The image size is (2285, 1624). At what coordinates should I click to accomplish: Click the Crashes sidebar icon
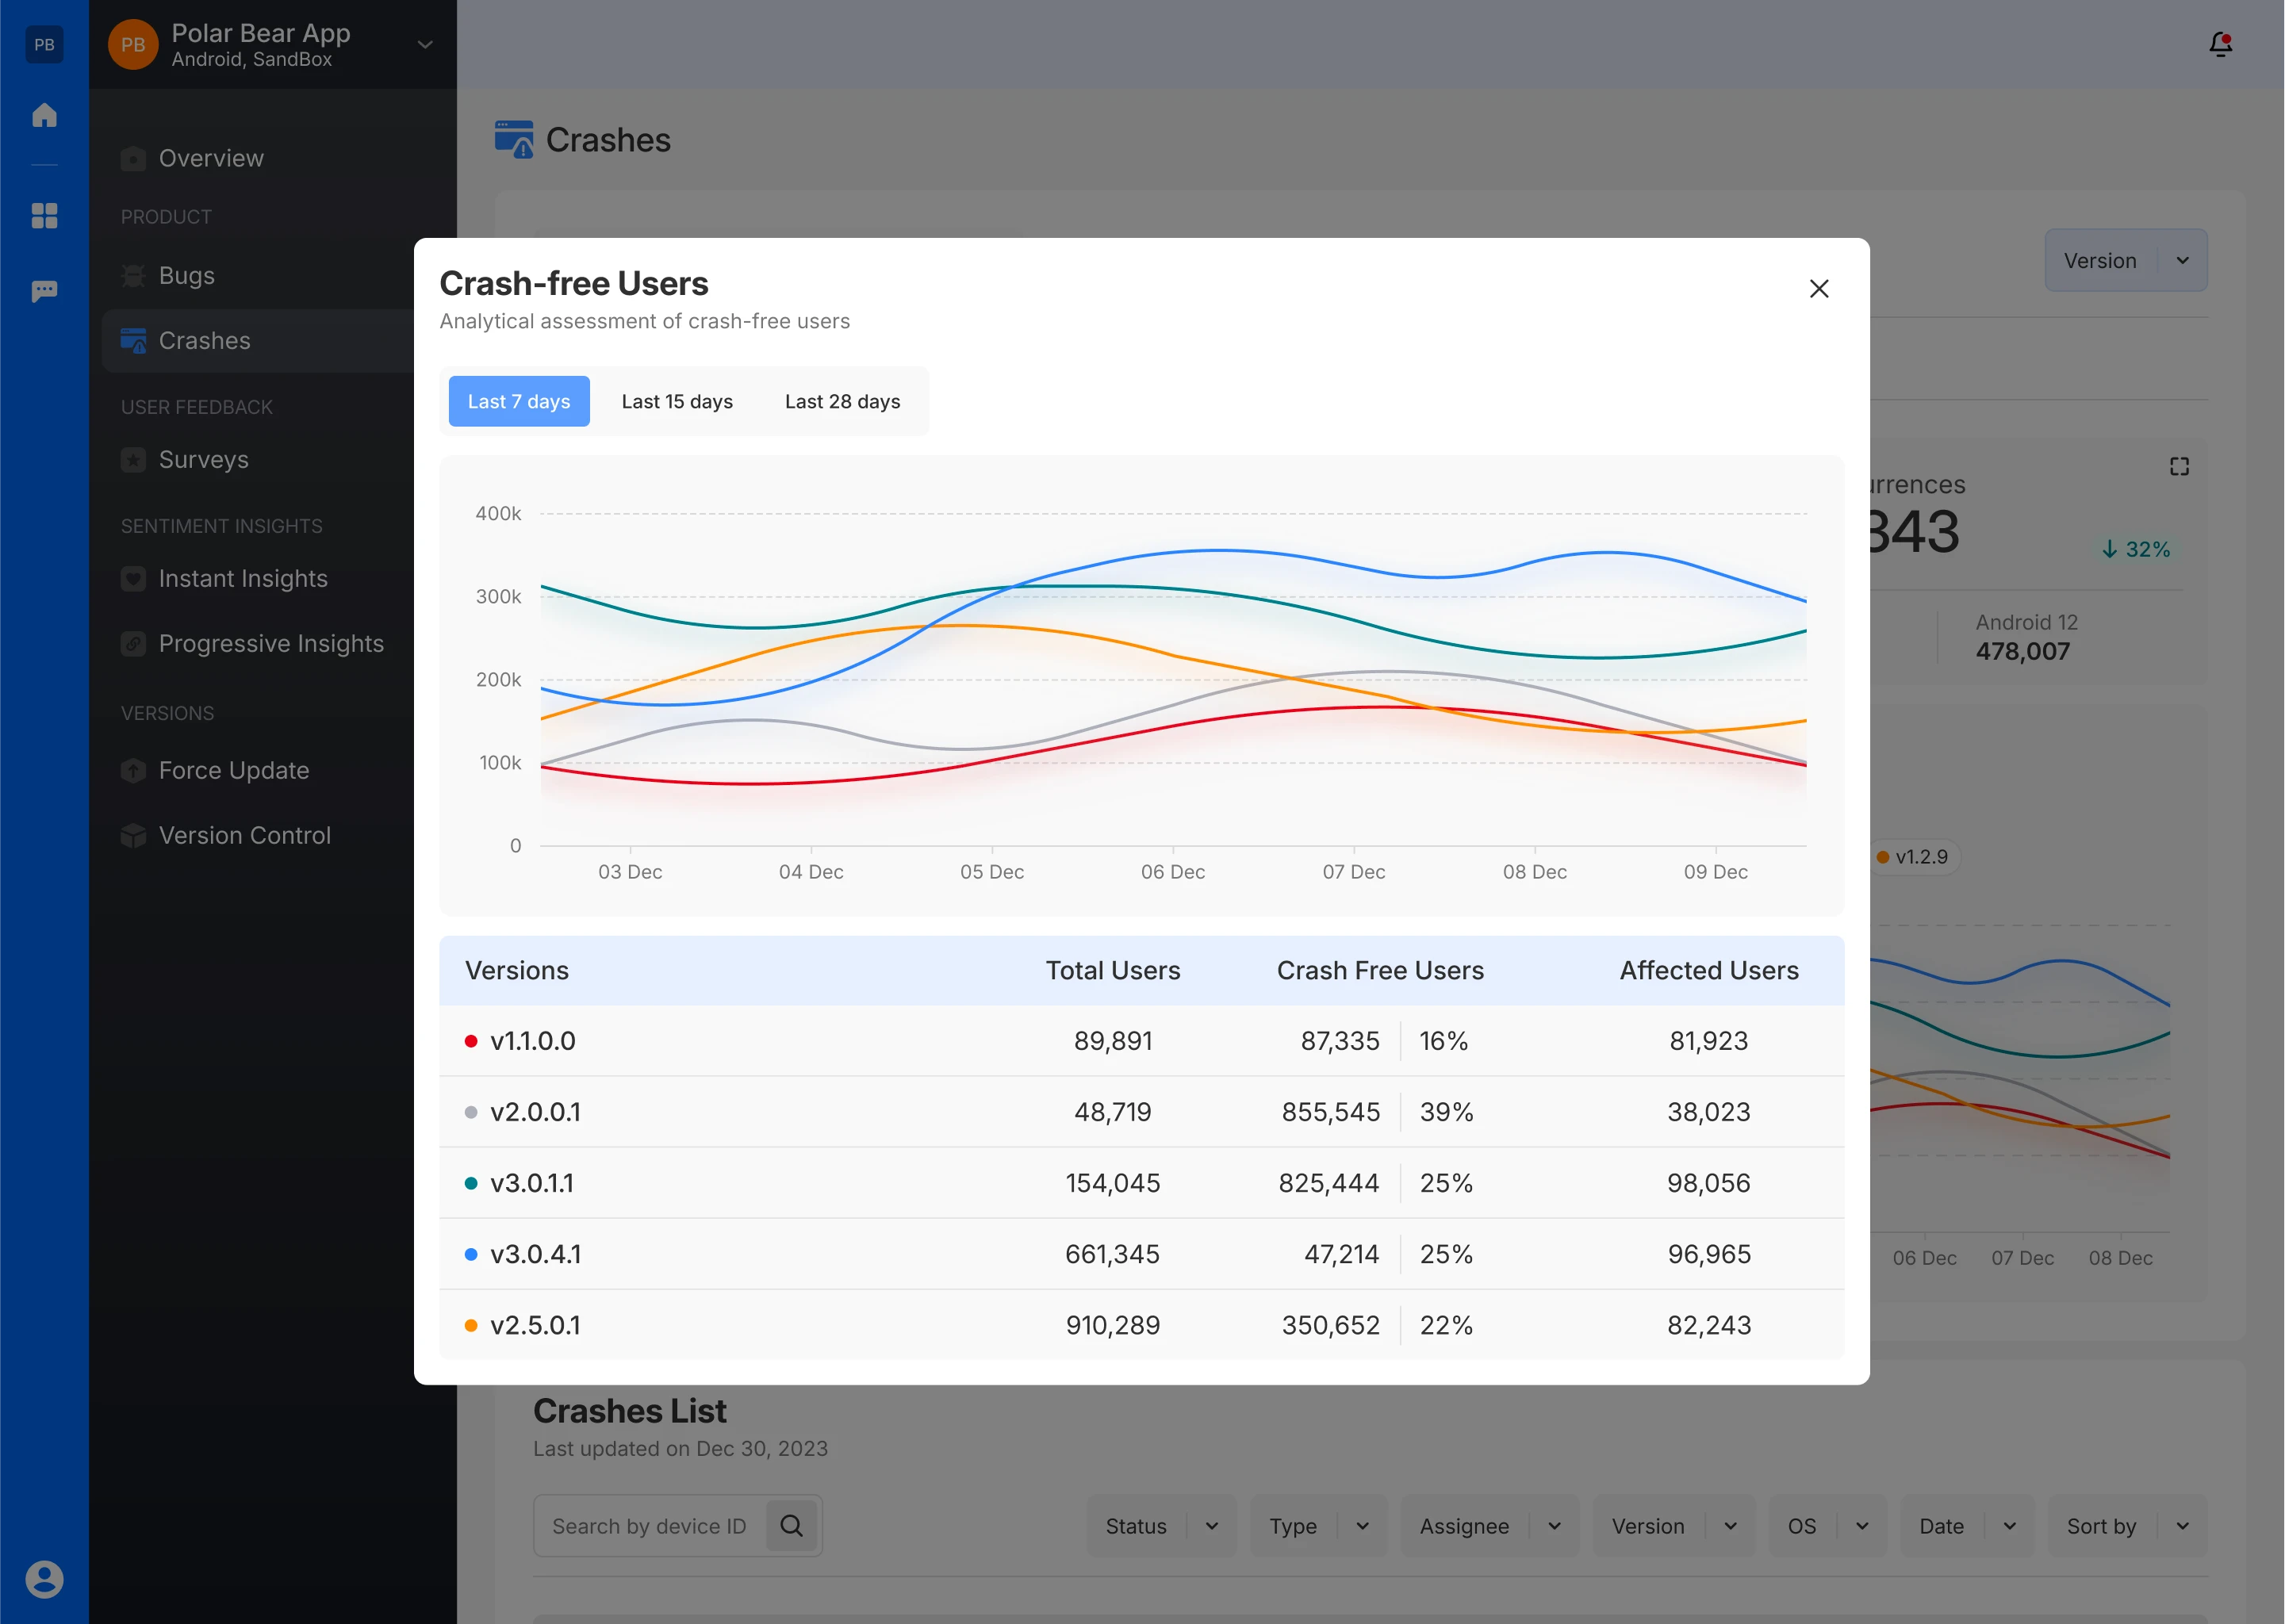(x=133, y=341)
